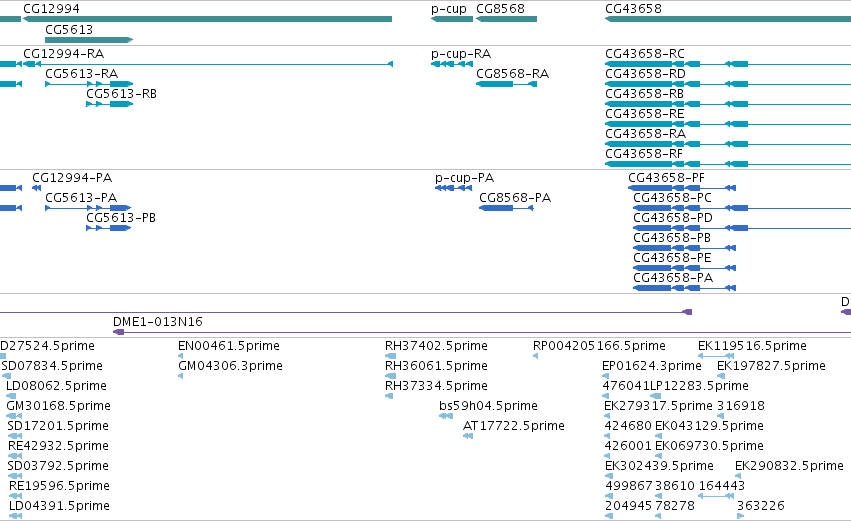The image size is (851, 521).
Task: Click EST EK290832.5prime
Action: pyautogui.click(x=789, y=467)
